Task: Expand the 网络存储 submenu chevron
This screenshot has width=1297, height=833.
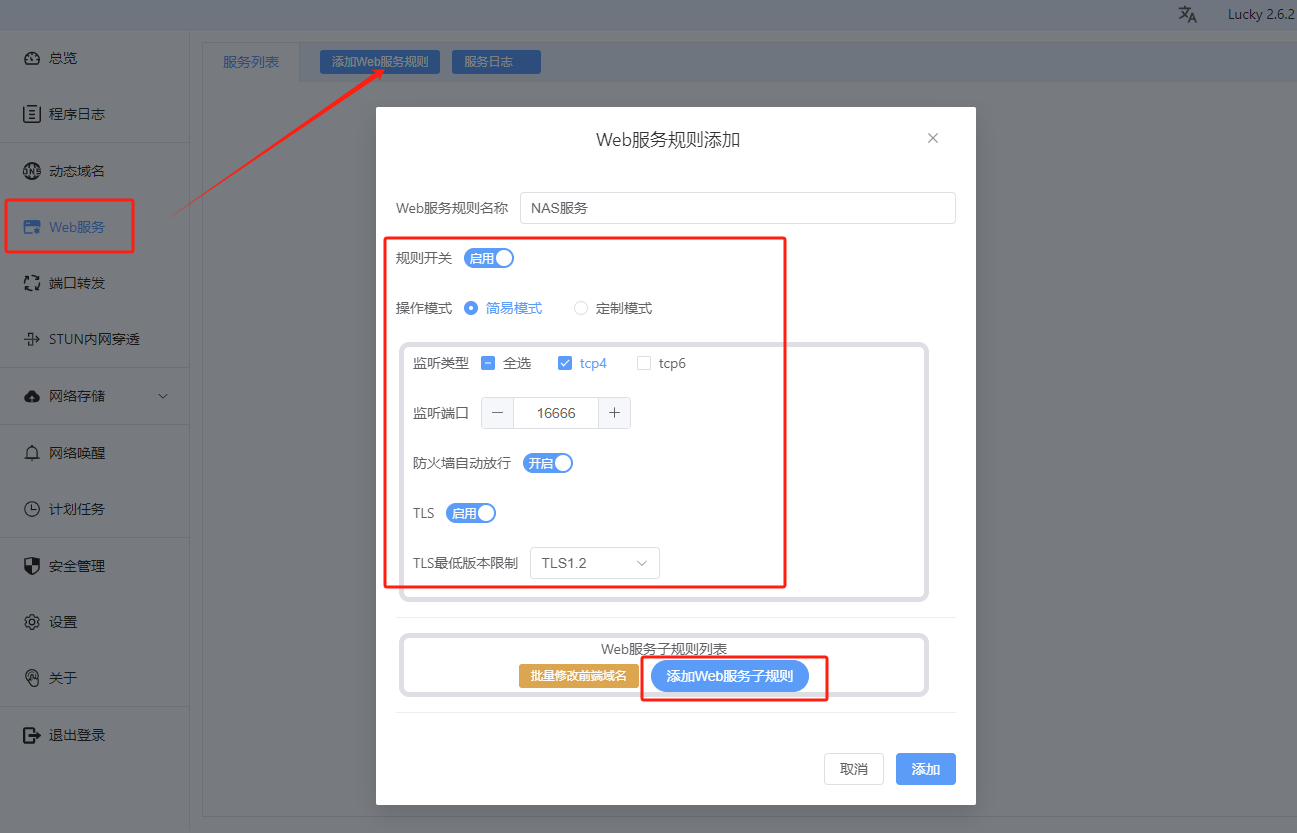Action: (x=164, y=396)
